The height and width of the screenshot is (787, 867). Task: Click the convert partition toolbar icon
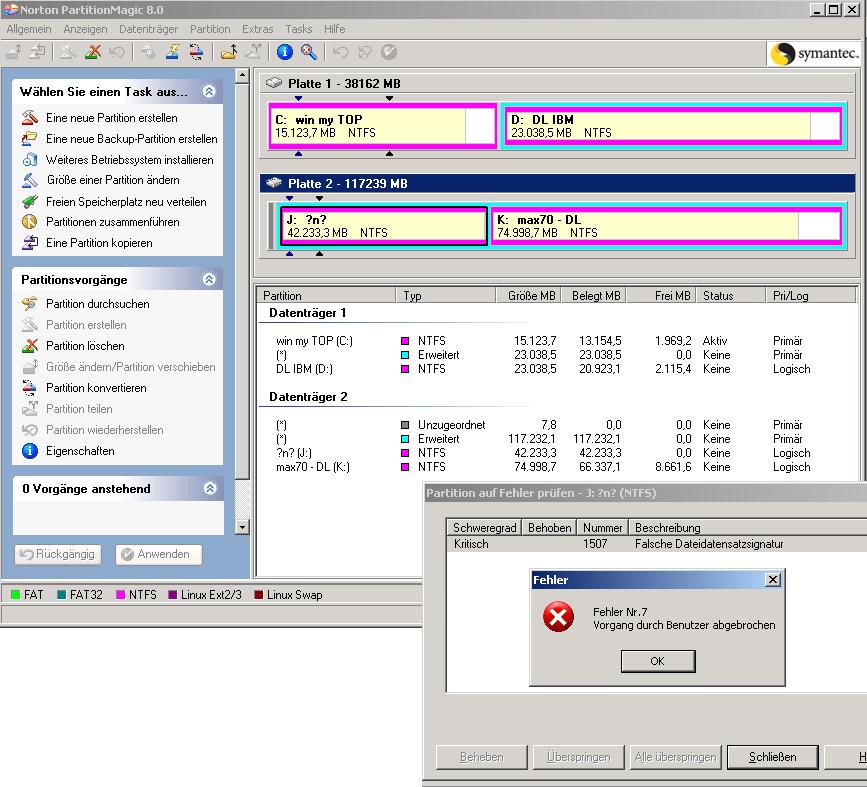[x=196, y=52]
